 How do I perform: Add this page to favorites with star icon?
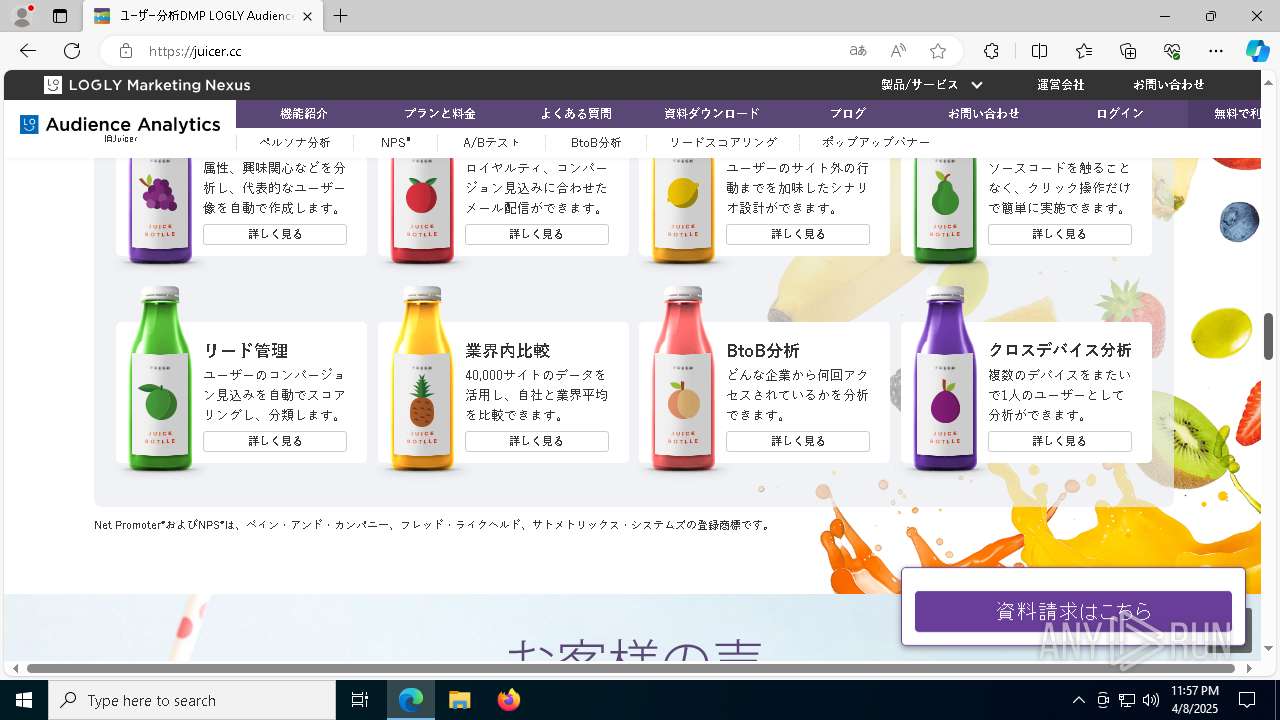(938, 51)
